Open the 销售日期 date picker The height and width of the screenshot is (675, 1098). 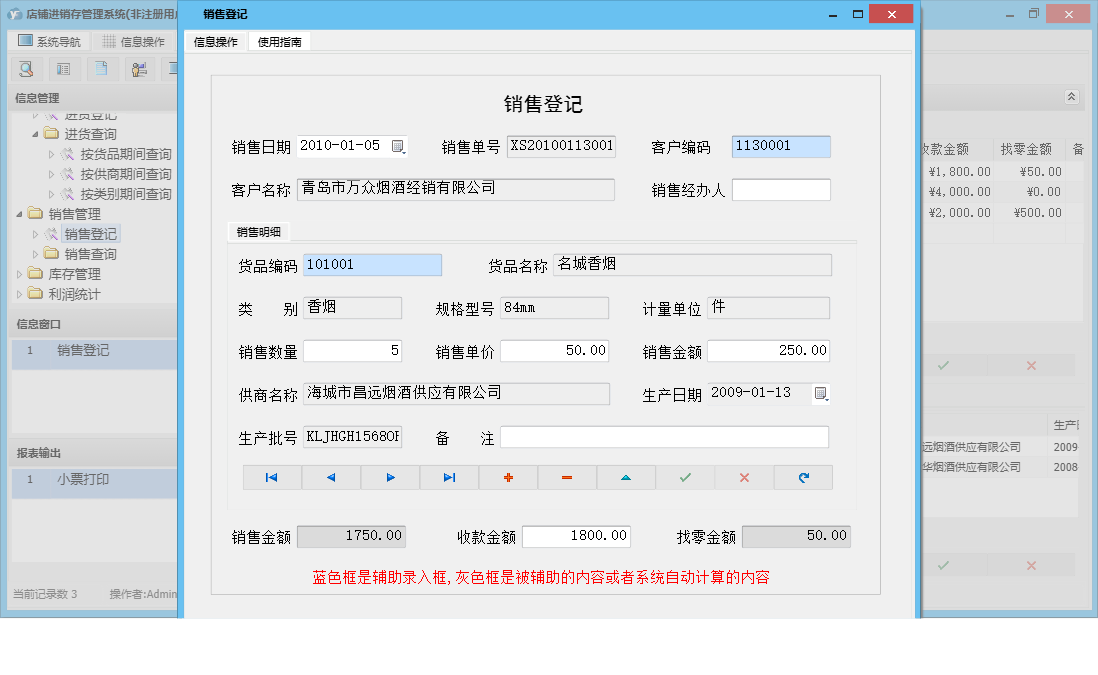(x=396, y=145)
